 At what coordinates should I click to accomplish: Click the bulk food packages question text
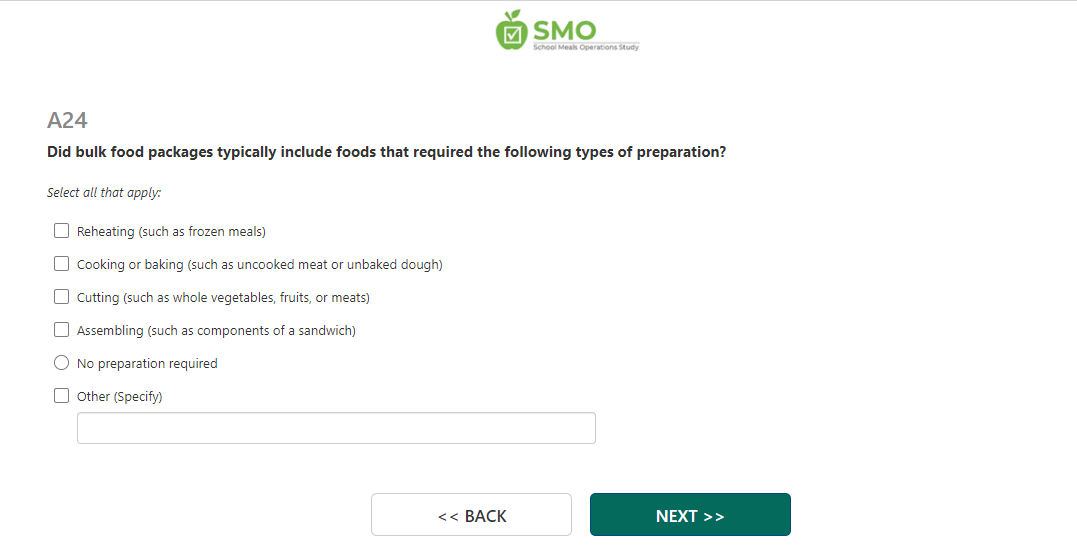point(386,153)
